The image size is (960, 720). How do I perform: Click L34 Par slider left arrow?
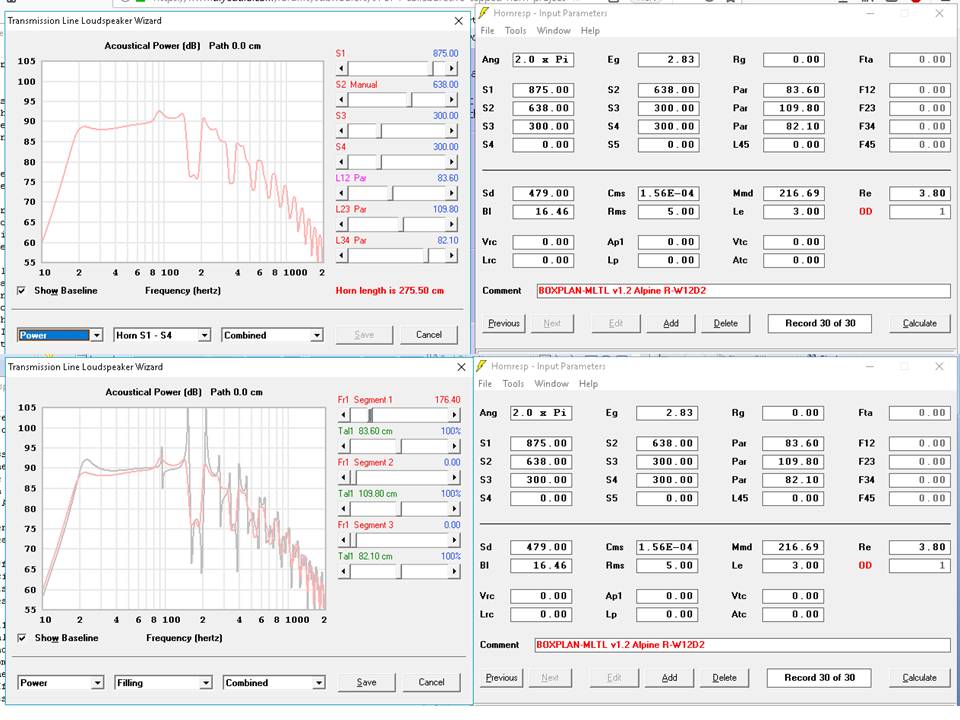[342, 256]
